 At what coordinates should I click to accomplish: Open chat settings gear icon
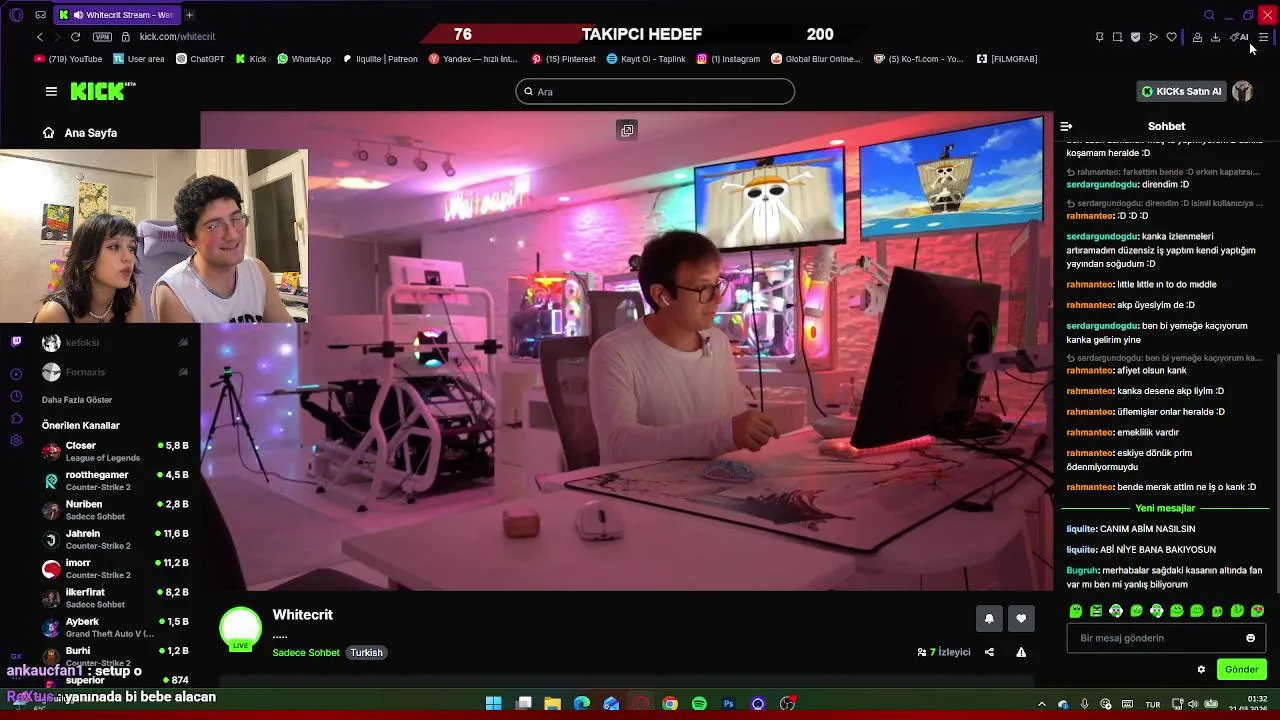coord(1201,669)
